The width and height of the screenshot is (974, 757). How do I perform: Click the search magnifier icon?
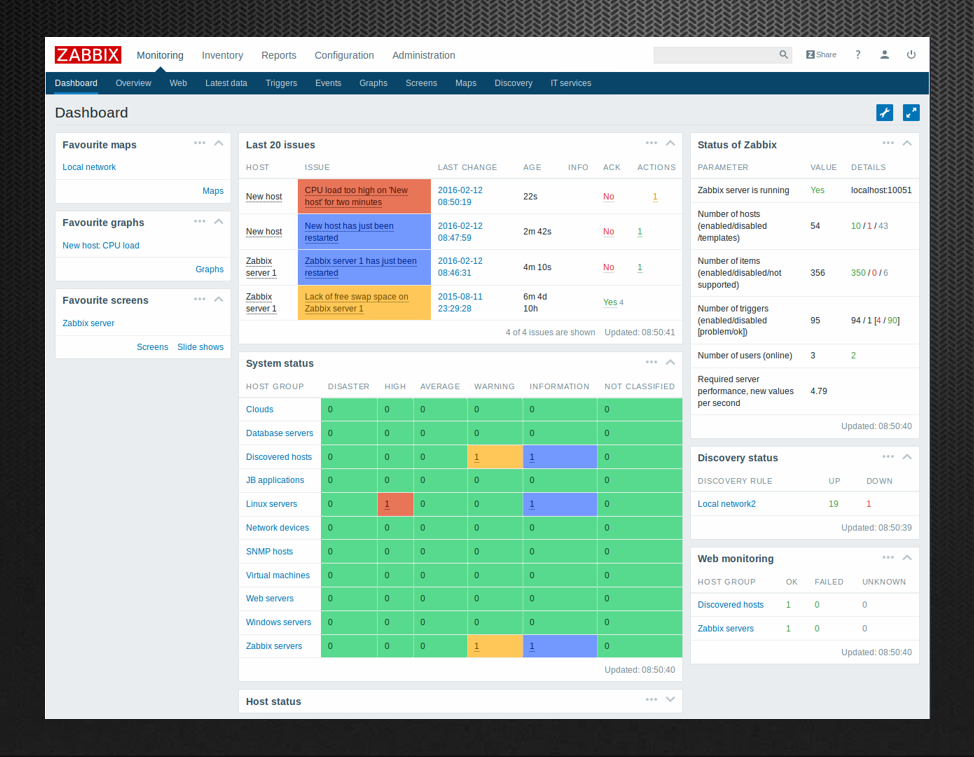[x=784, y=55]
